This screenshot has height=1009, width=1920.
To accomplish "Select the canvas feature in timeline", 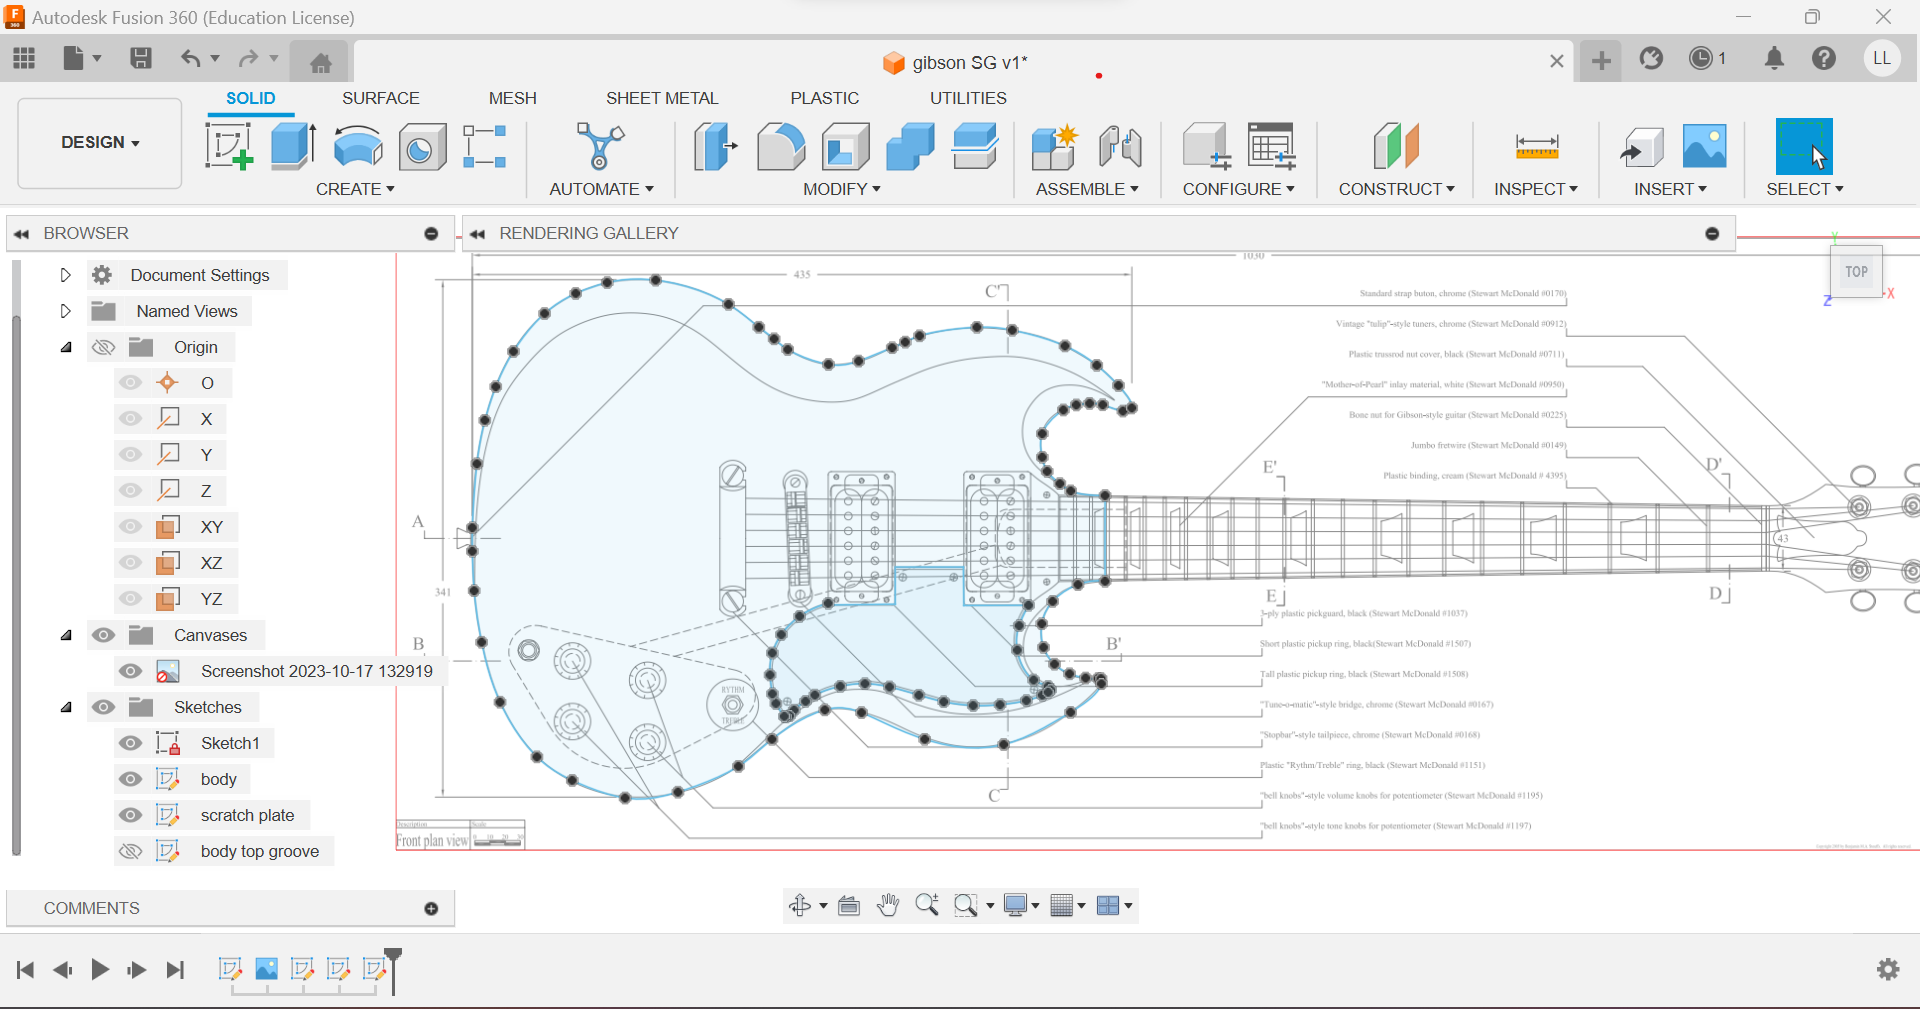I will [x=266, y=969].
